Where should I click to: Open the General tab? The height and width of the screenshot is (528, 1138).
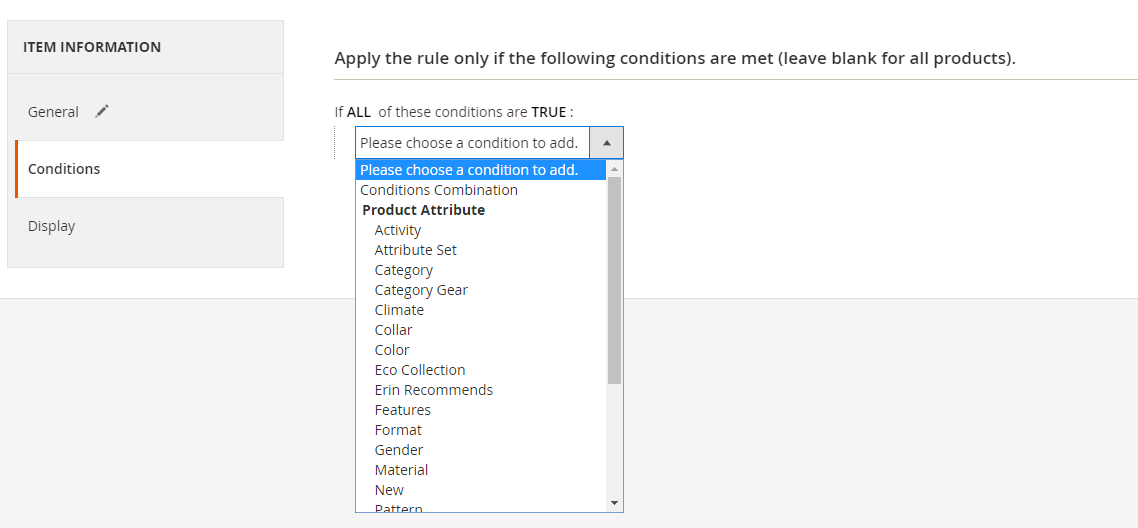54,112
